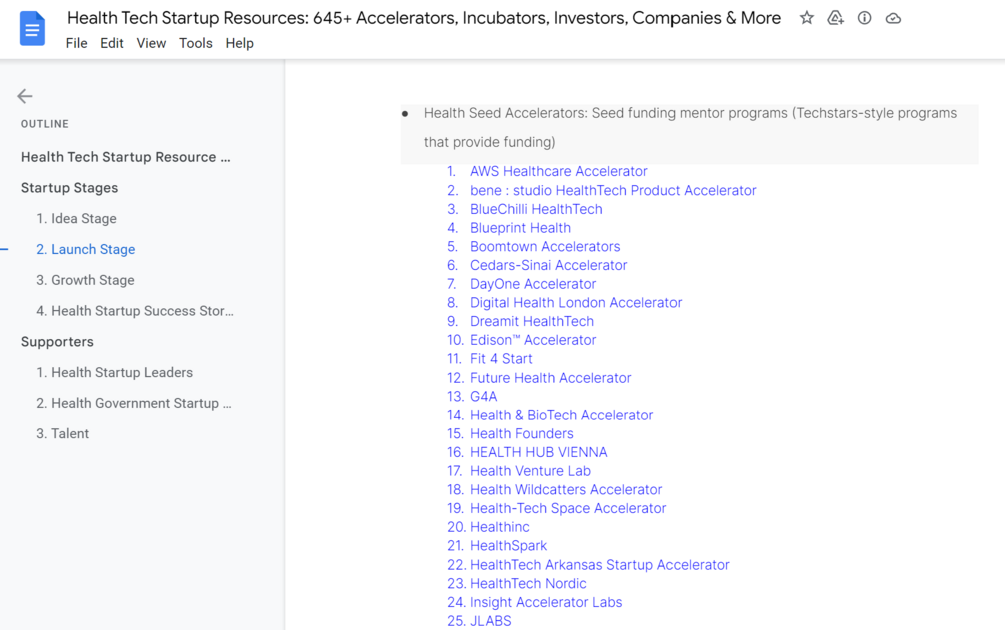The width and height of the screenshot is (1005, 630).
Task: Open the HEALTH HUB VIENNA link
Action: [538, 452]
